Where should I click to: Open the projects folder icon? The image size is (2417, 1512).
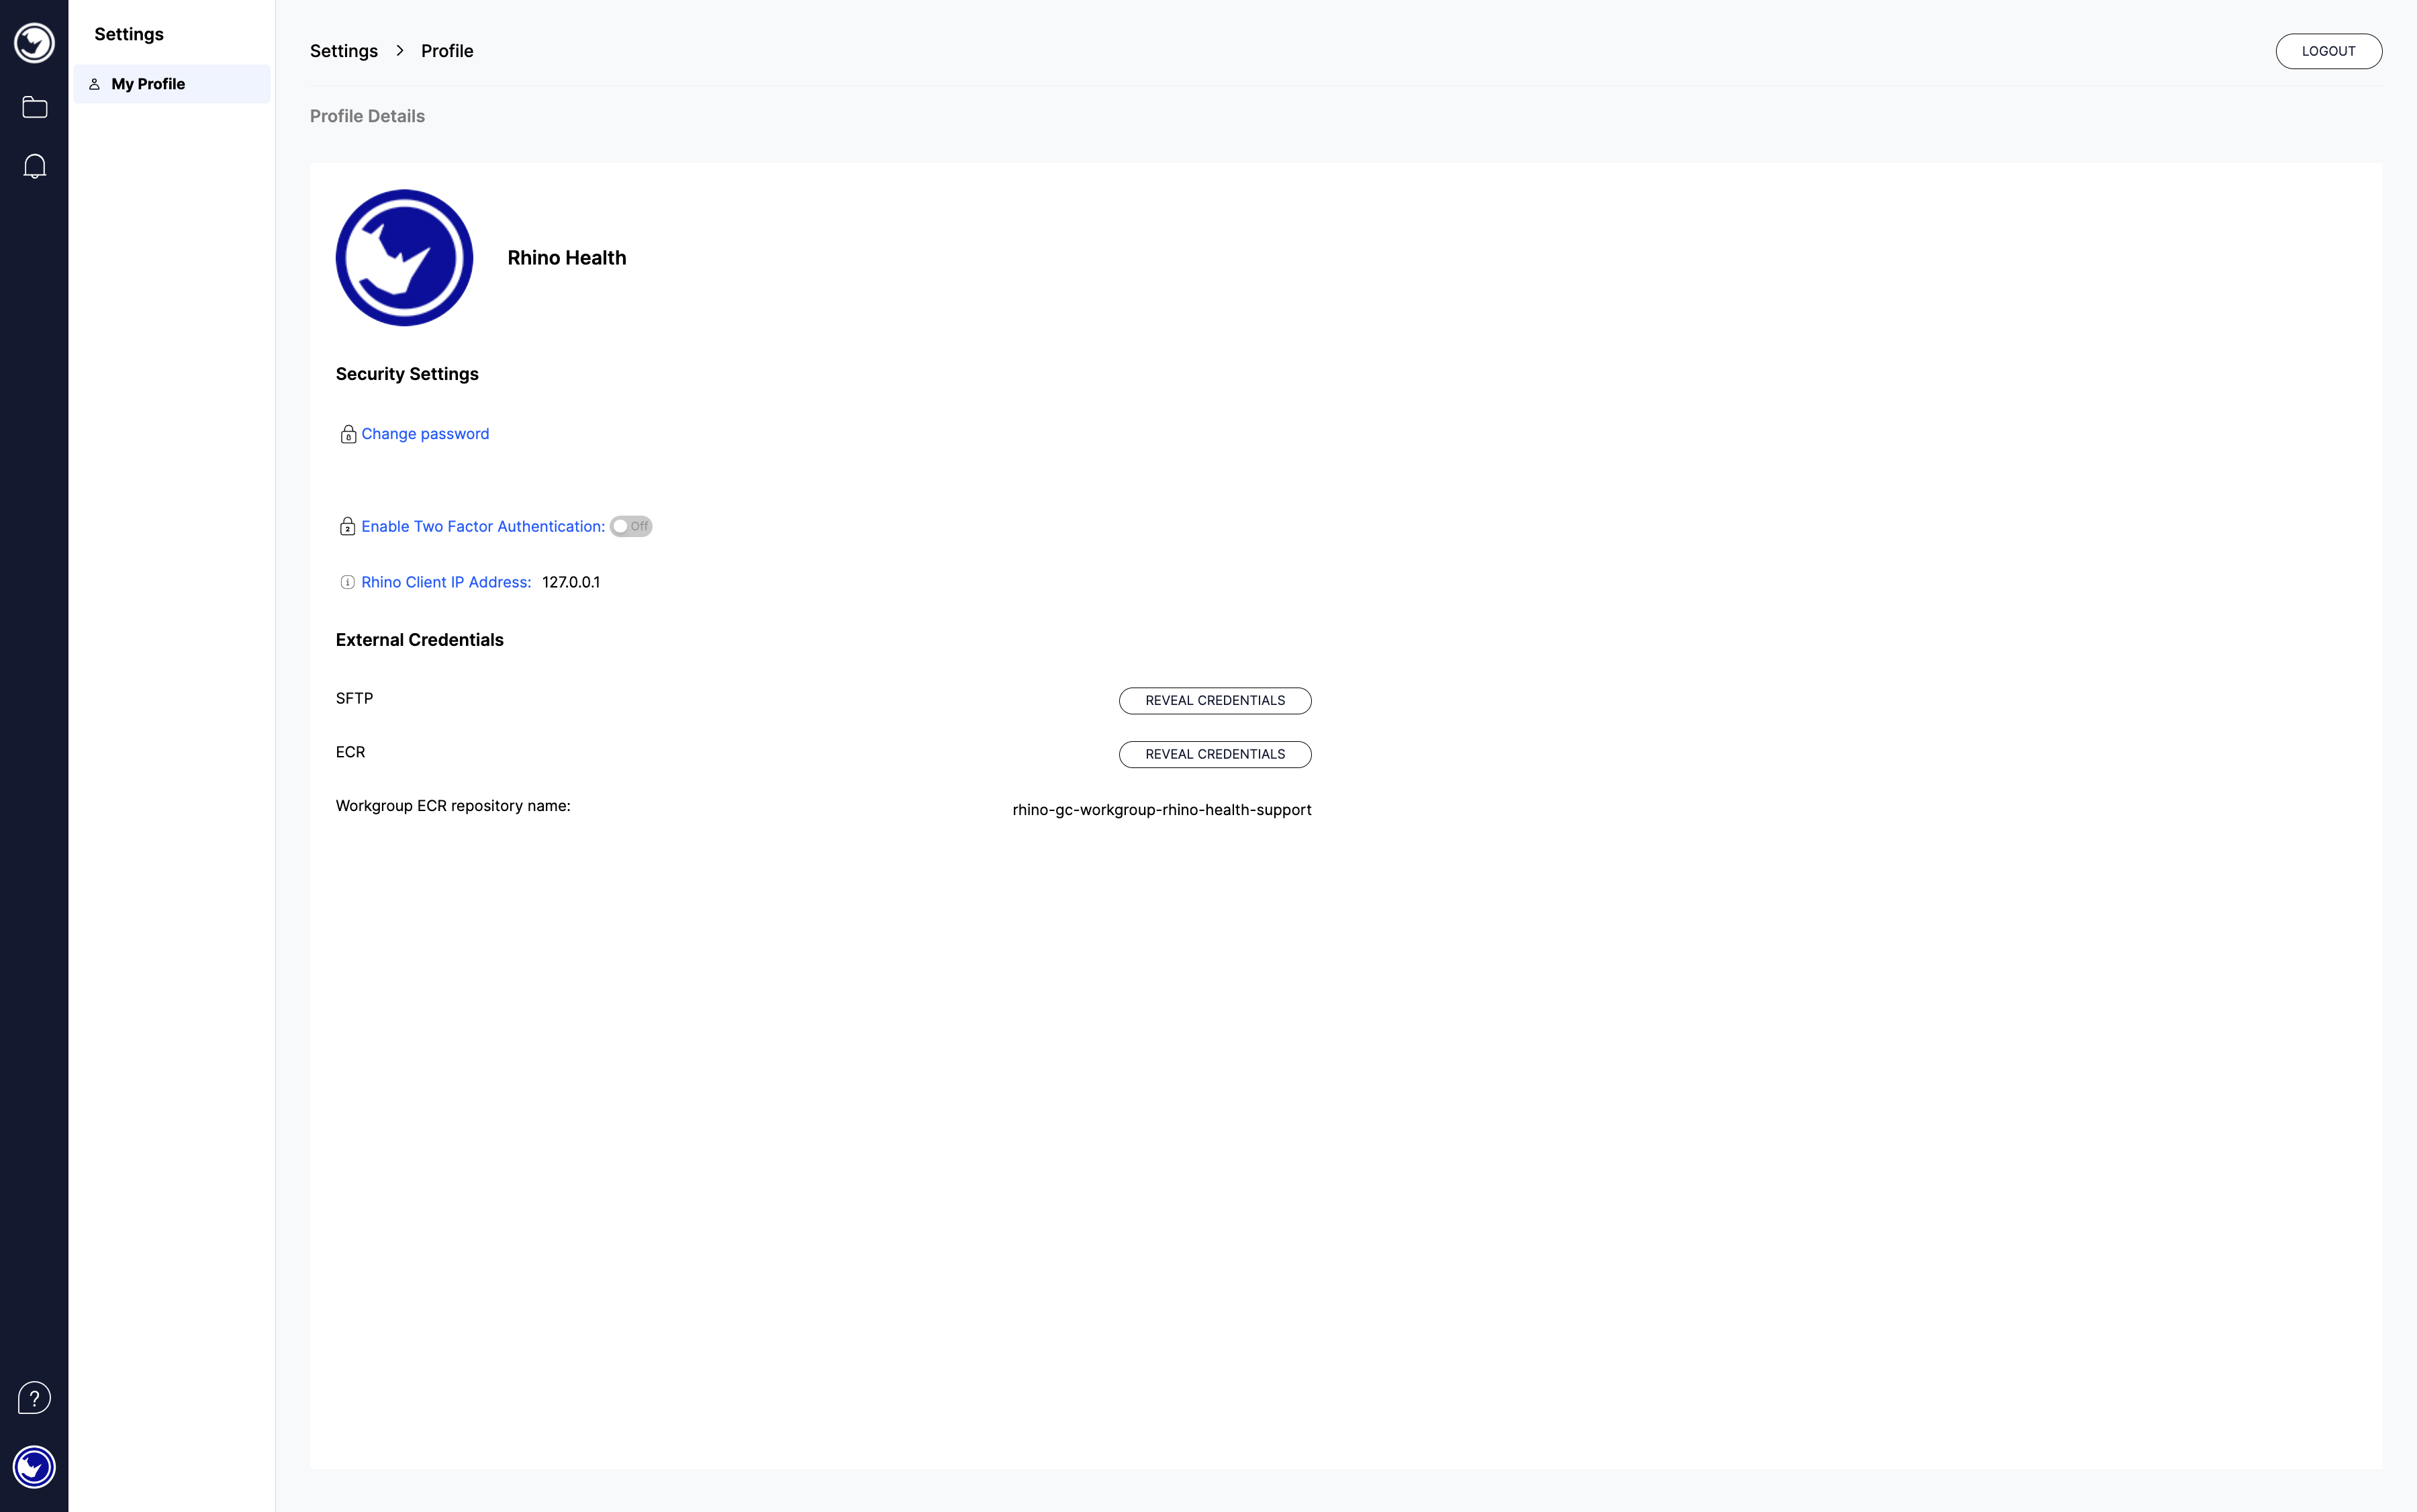click(x=34, y=107)
